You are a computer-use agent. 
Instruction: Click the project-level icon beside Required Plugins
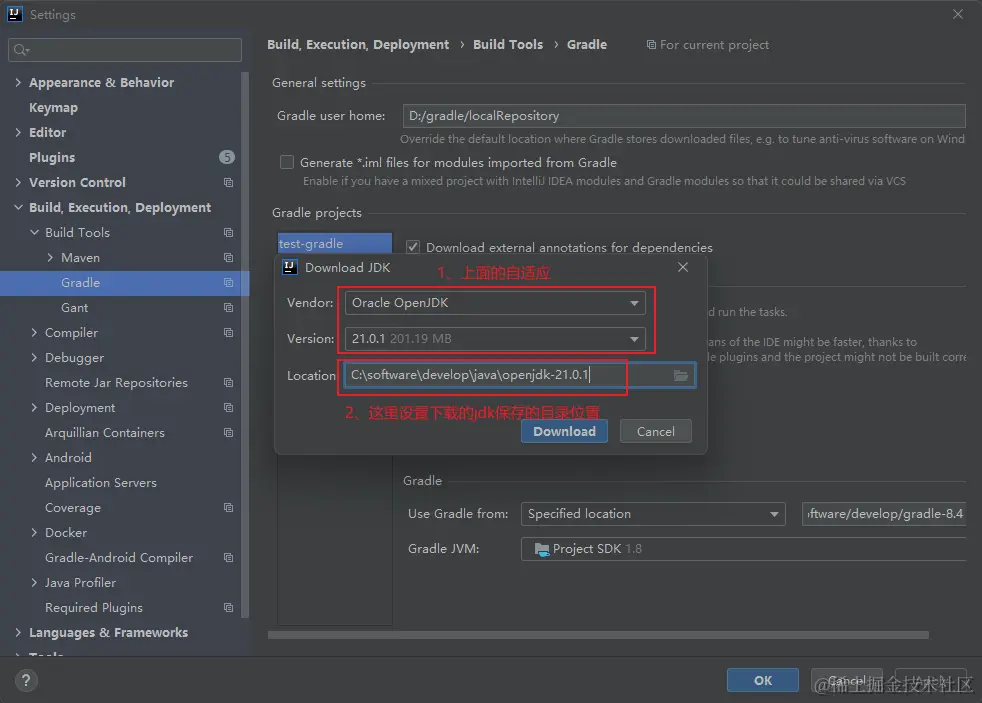point(229,608)
